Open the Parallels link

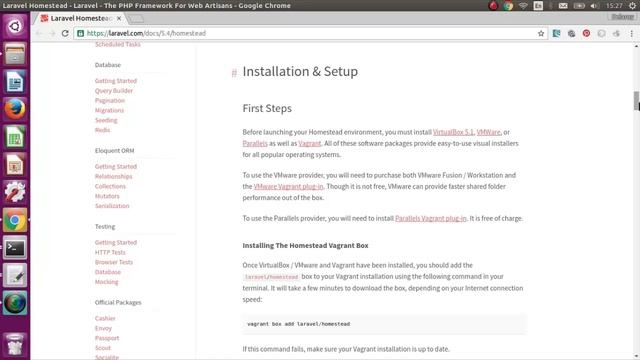(x=255, y=143)
